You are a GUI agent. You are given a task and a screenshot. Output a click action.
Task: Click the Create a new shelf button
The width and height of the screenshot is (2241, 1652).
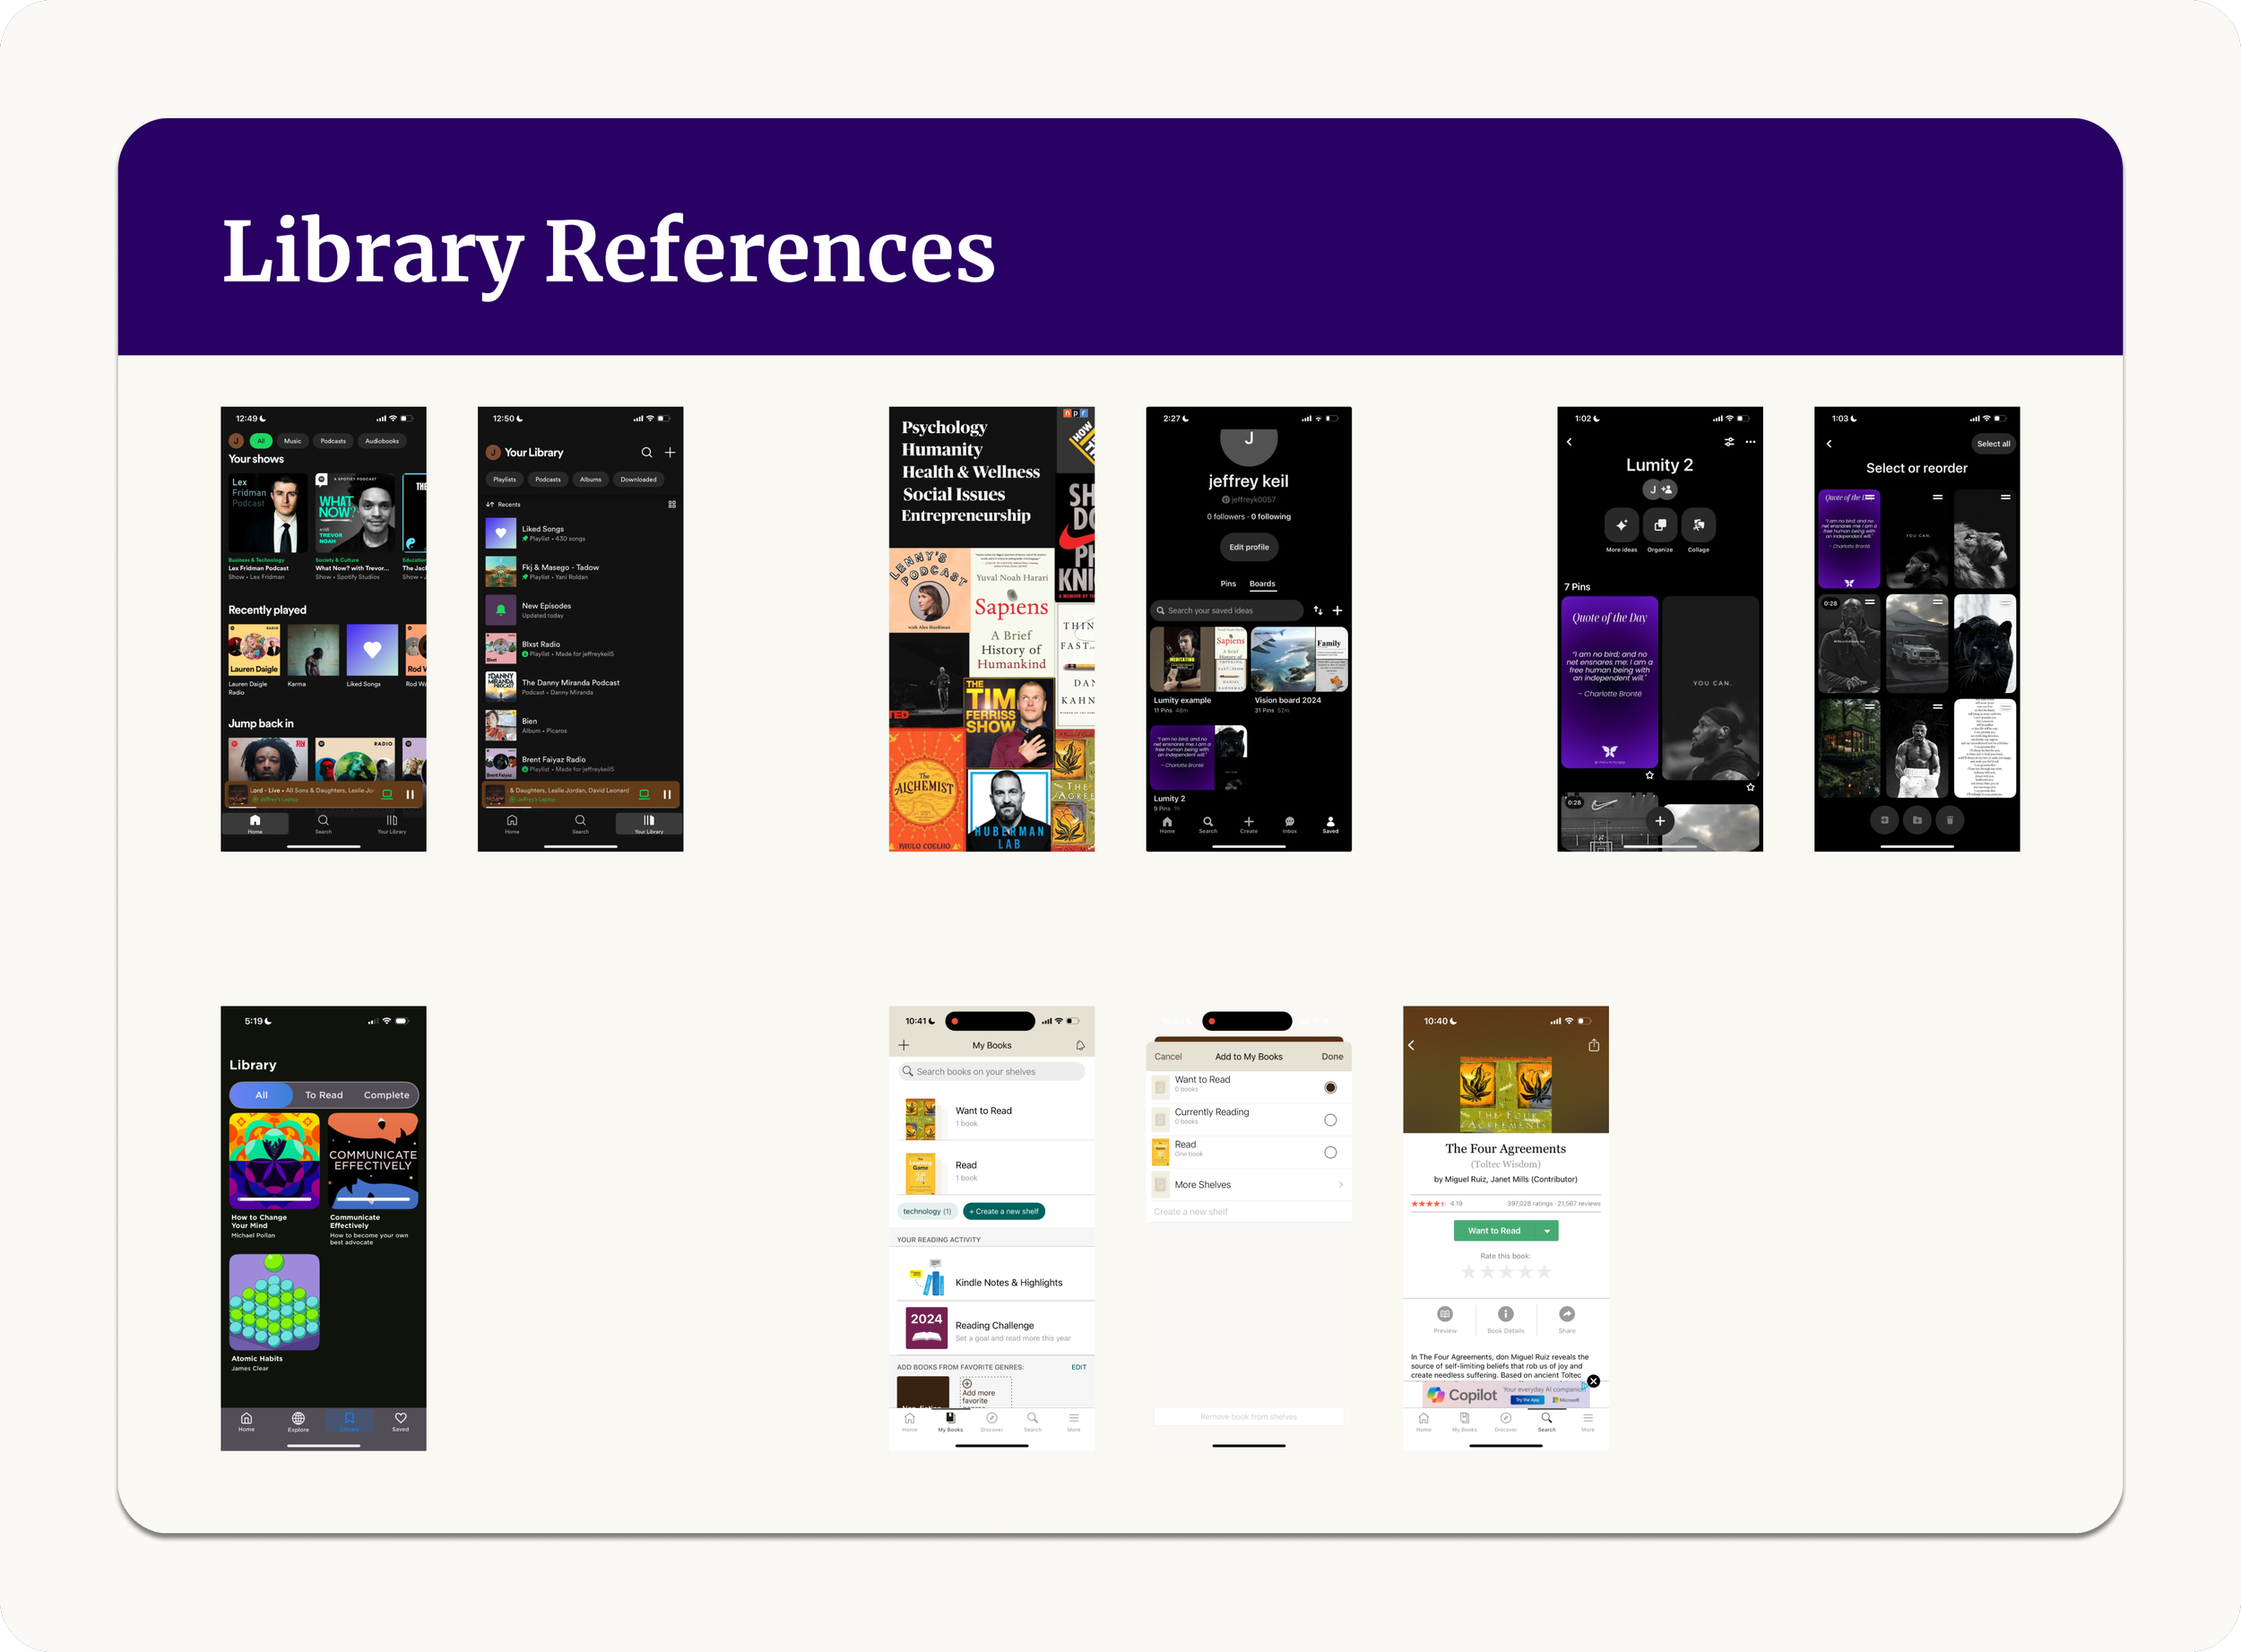pos(1004,1211)
